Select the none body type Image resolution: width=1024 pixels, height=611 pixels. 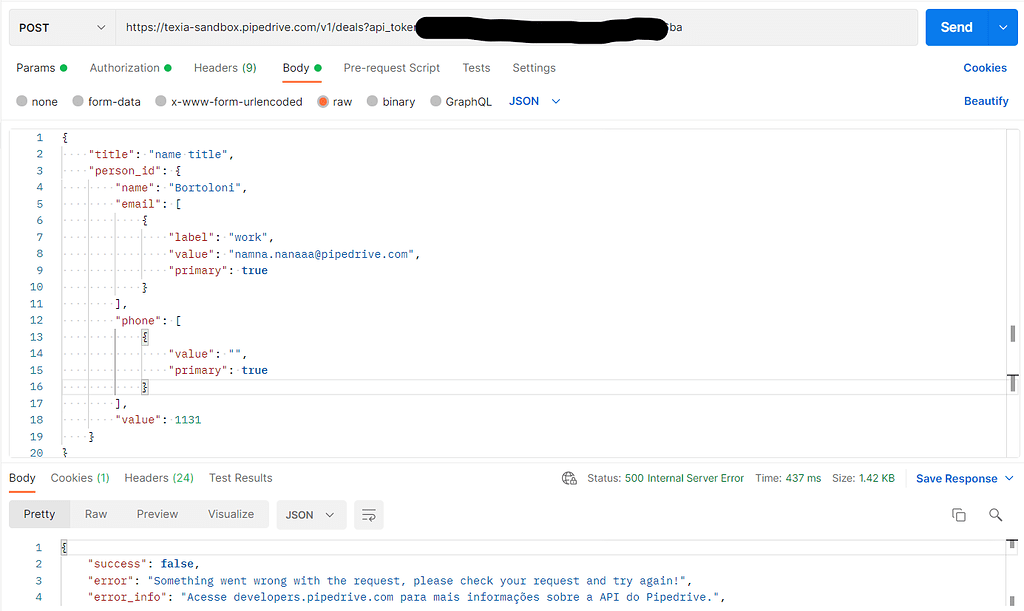pos(37,101)
